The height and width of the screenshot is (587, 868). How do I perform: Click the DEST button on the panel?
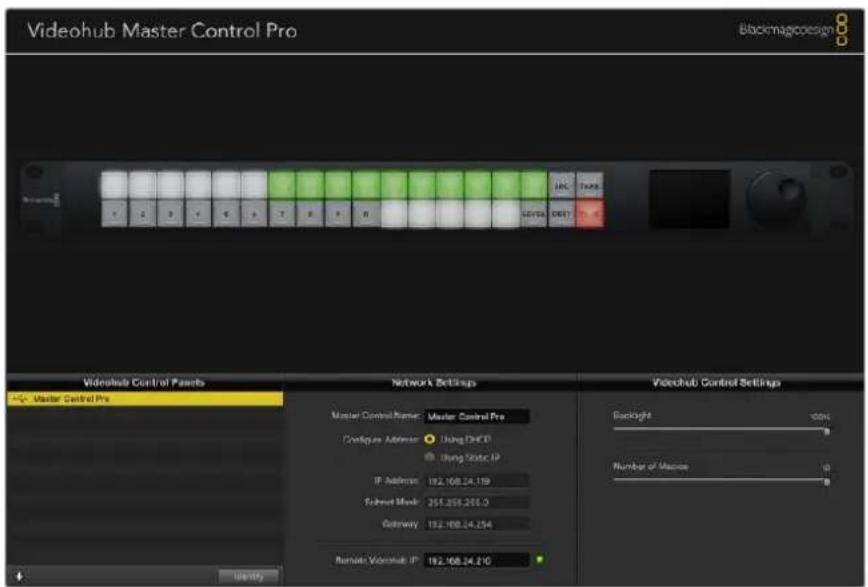(x=561, y=214)
